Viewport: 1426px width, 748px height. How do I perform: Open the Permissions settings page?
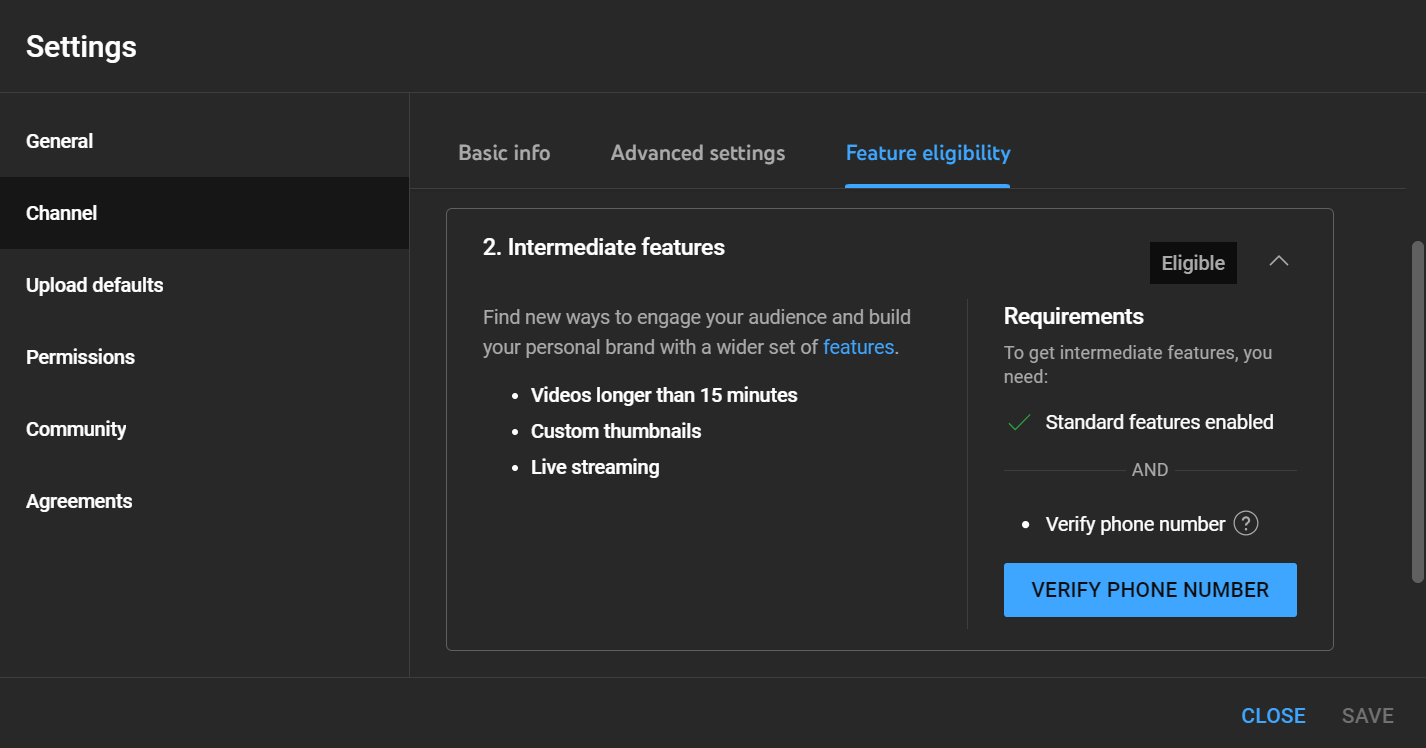[x=80, y=357]
